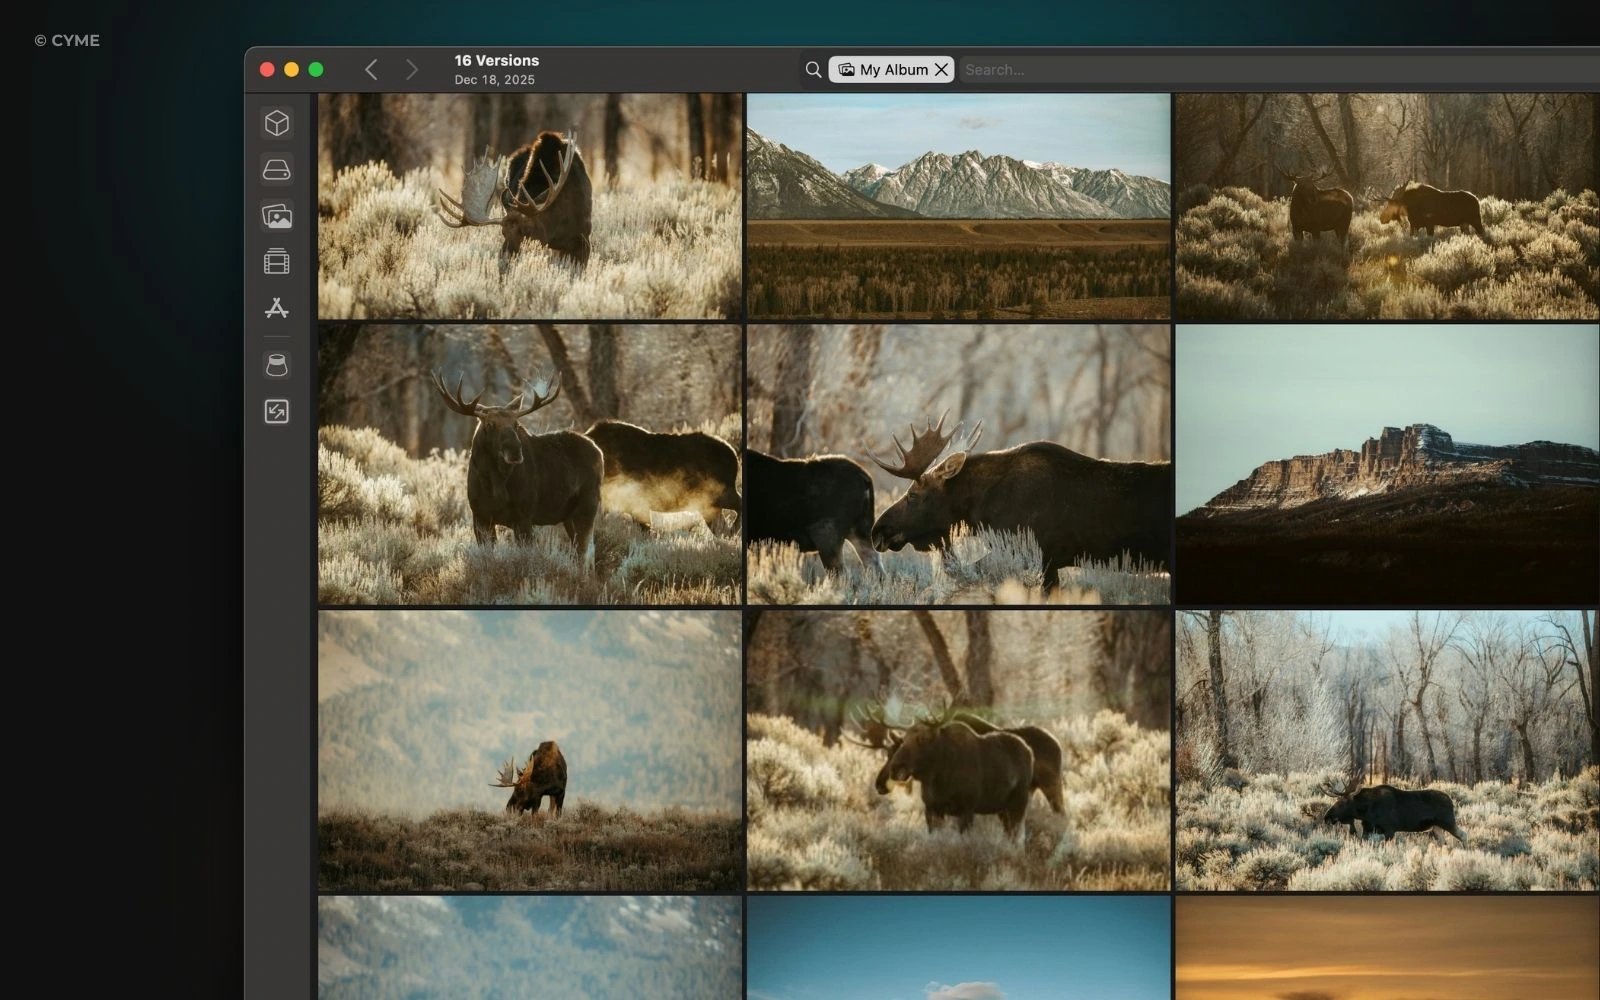The width and height of the screenshot is (1600, 1000).
Task: Open the App Store style icon in sidebar
Action: (x=277, y=308)
